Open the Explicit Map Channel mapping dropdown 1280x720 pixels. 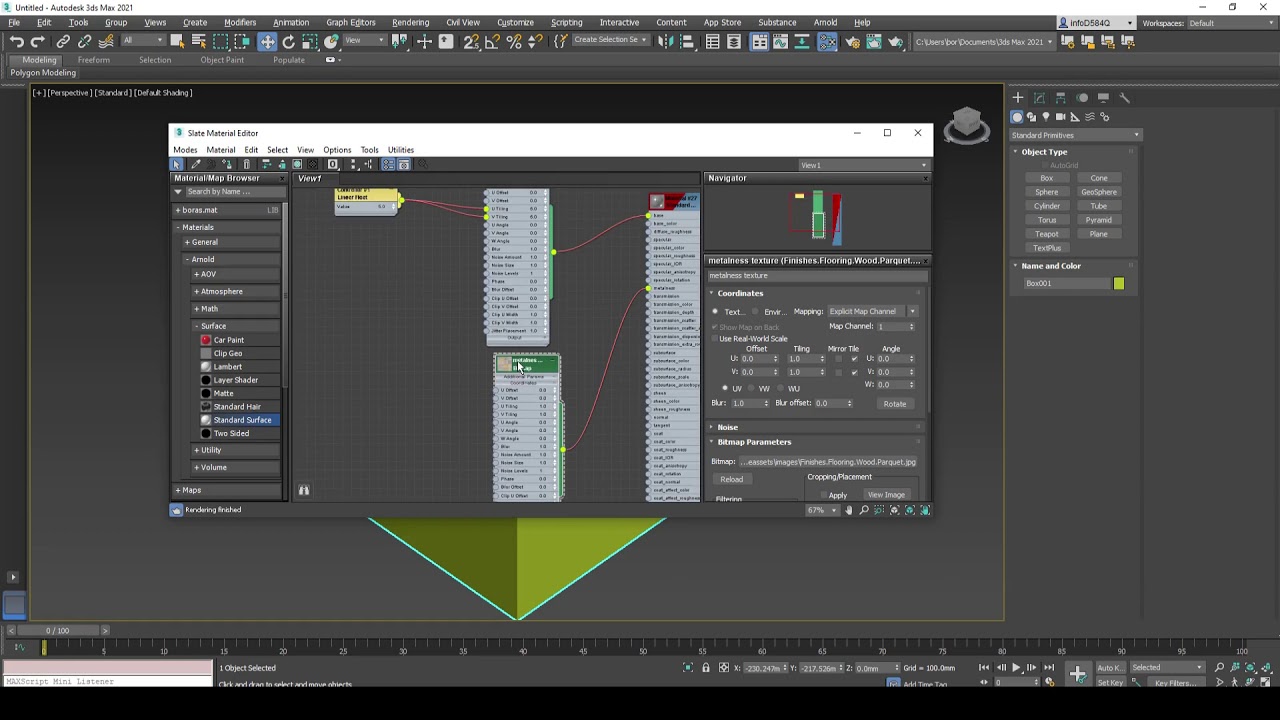(x=872, y=312)
